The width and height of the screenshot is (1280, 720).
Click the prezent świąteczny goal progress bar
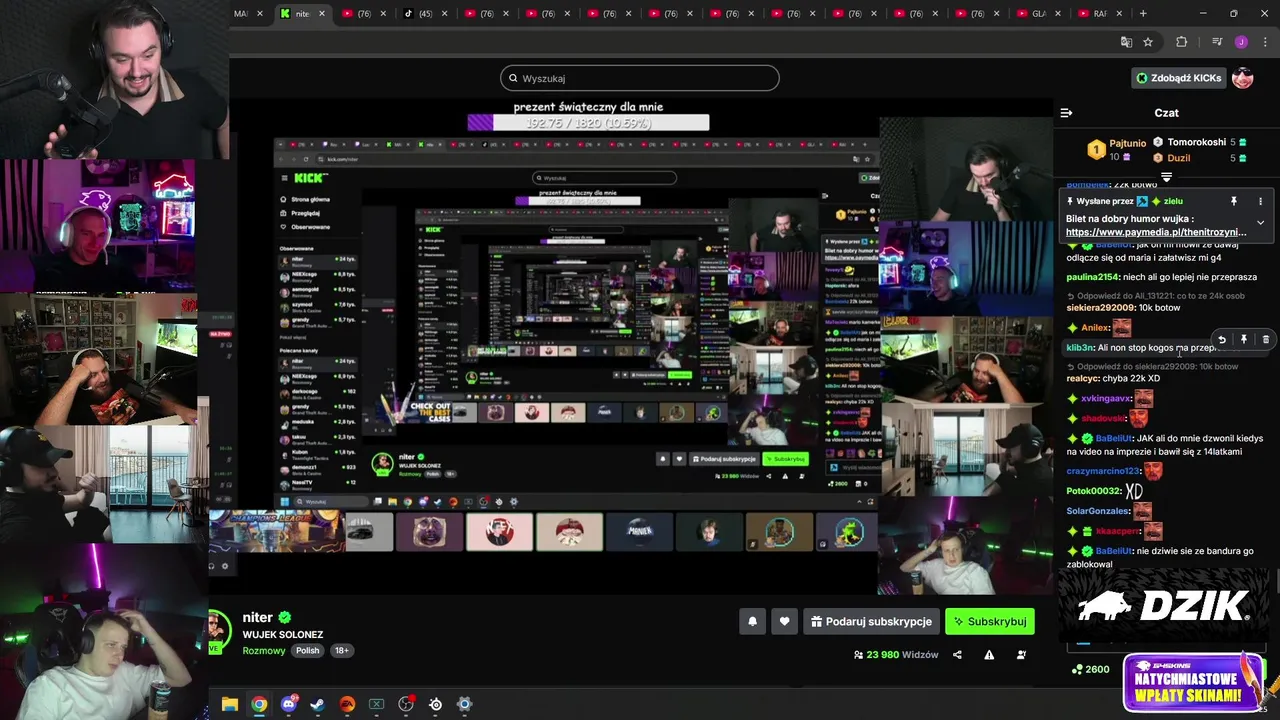[588, 123]
